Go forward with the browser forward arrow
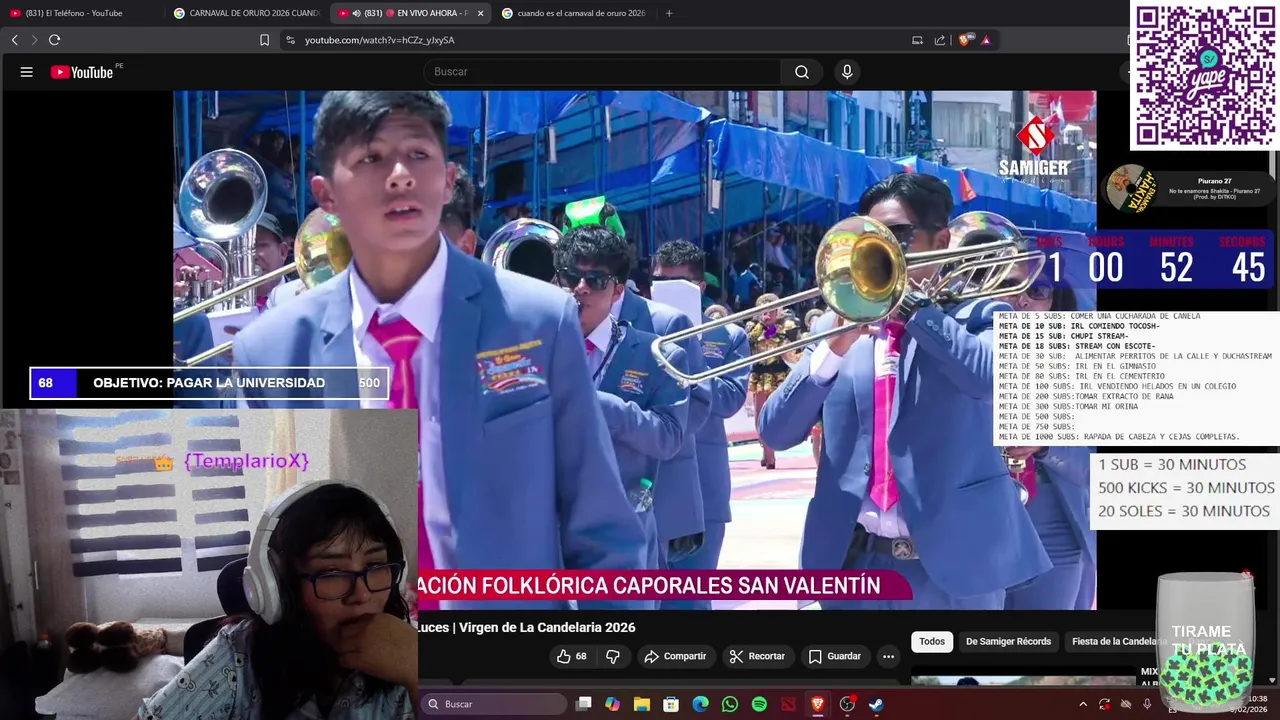The image size is (1280, 720). (34, 40)
